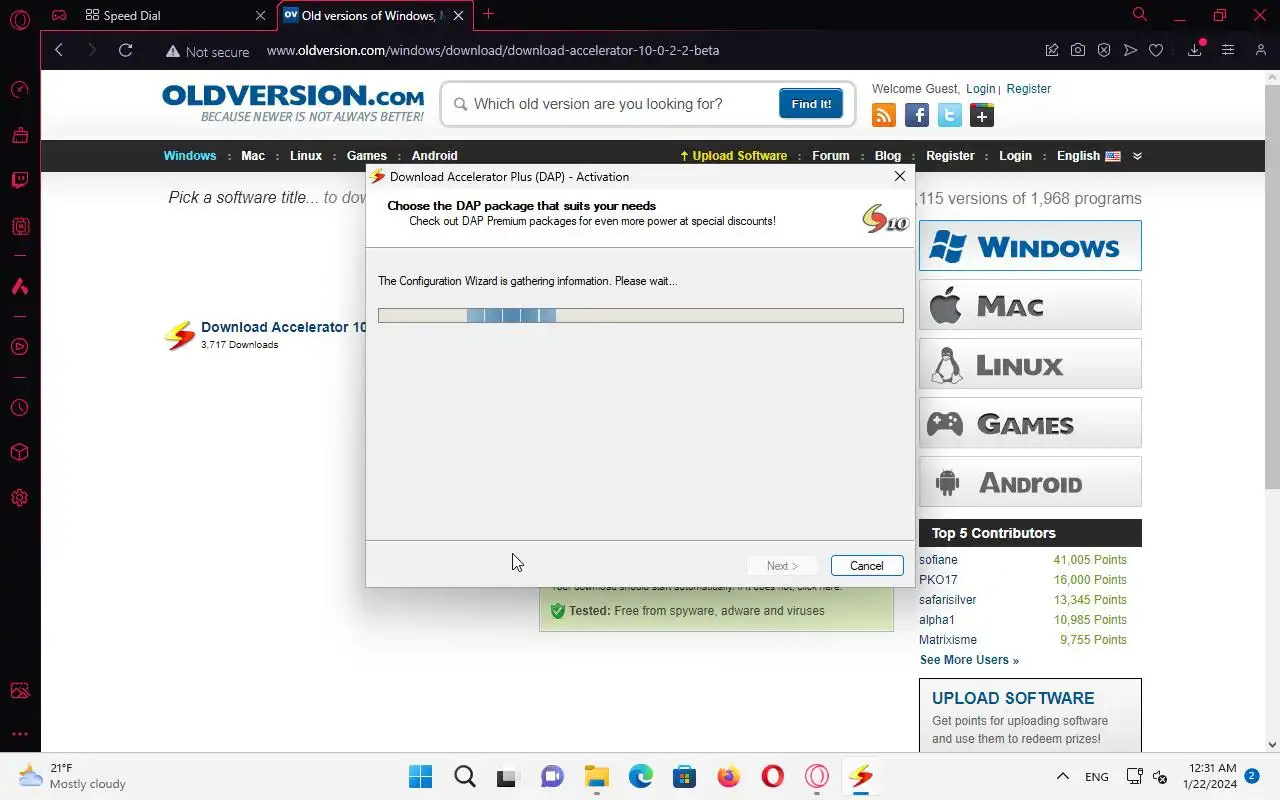Click the Register link near Welcome Guest
Viewport: 1280px width, 800px height.
(1029, 89)
